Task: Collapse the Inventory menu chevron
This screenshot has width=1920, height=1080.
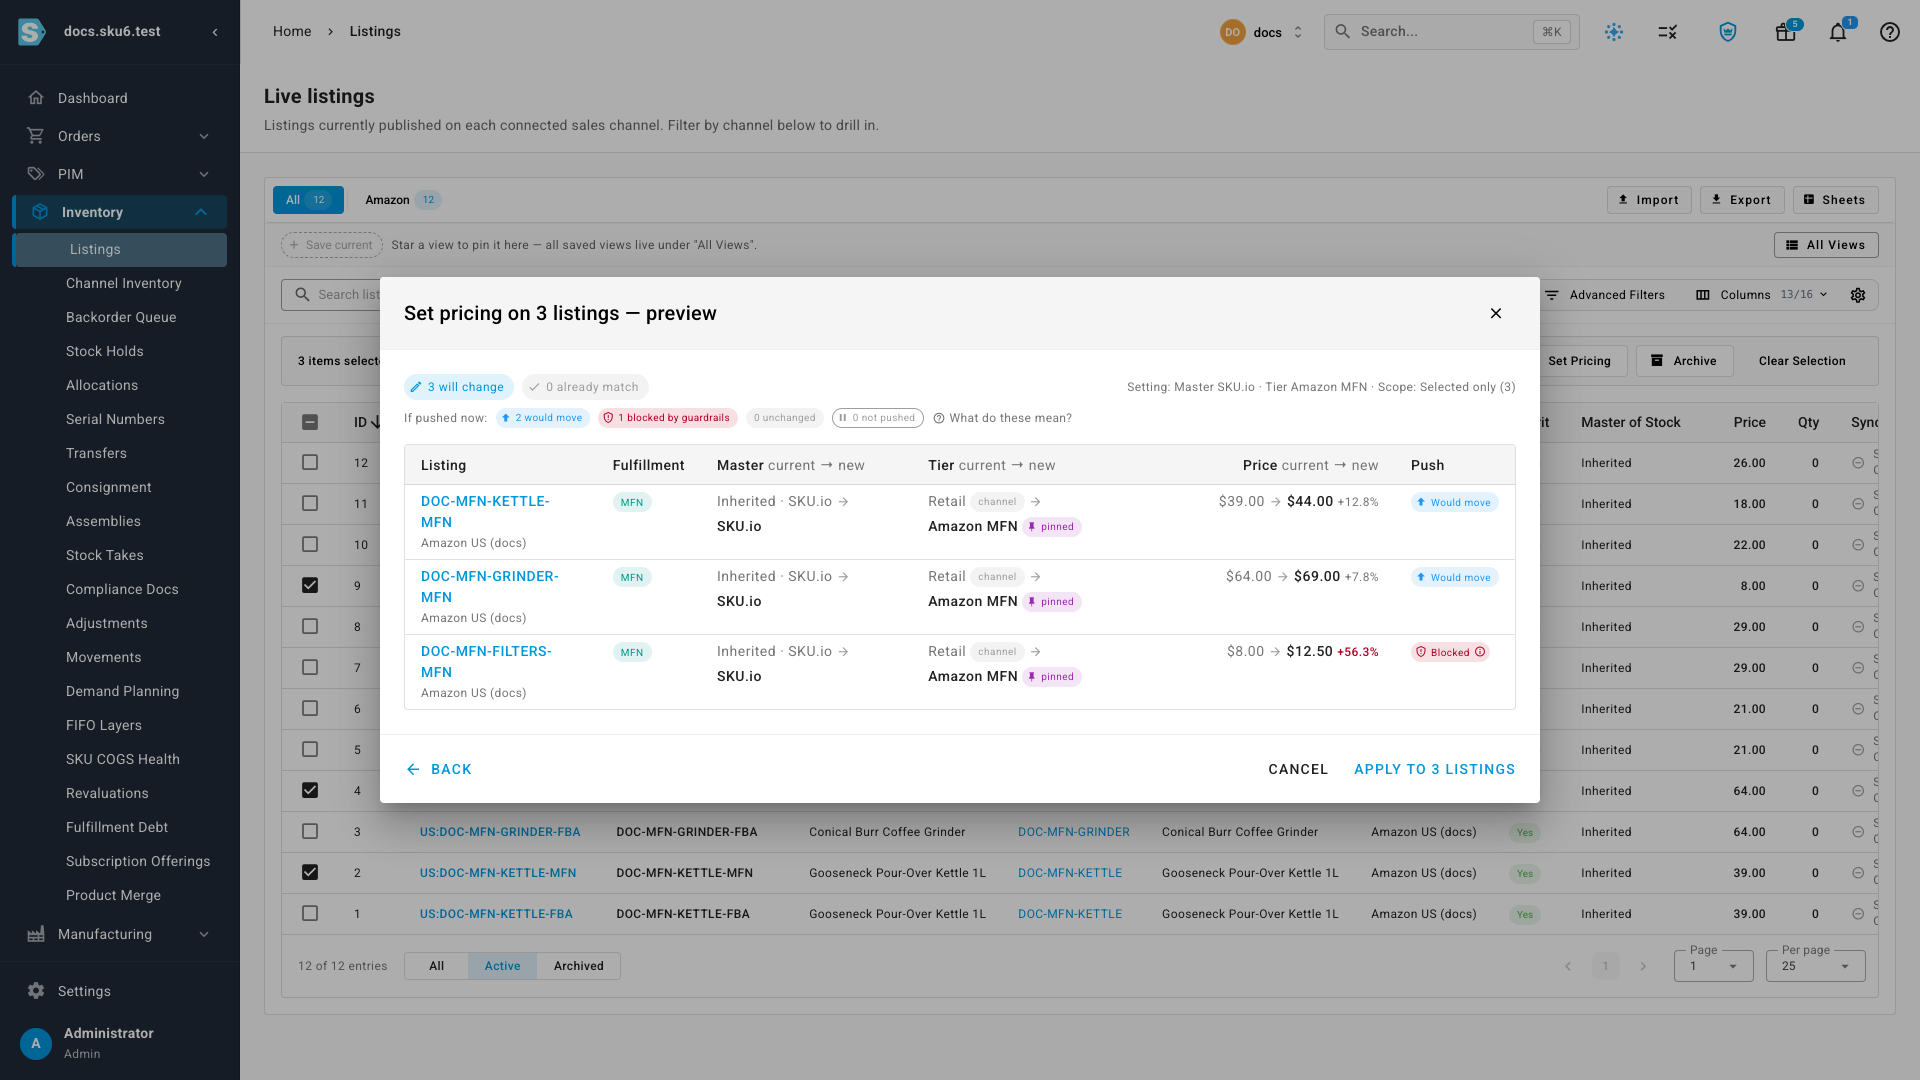Action: (201, 212)
